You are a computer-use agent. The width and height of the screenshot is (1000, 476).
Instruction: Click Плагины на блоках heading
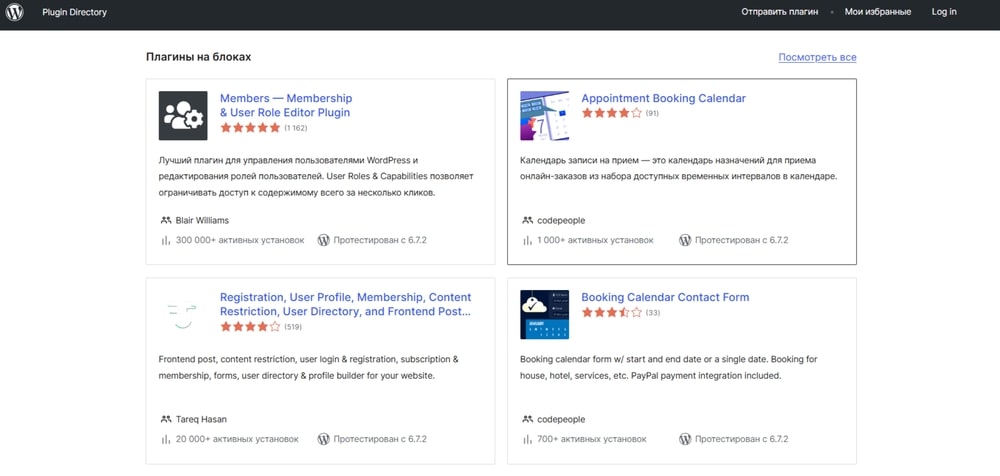[x=198, y=57]
